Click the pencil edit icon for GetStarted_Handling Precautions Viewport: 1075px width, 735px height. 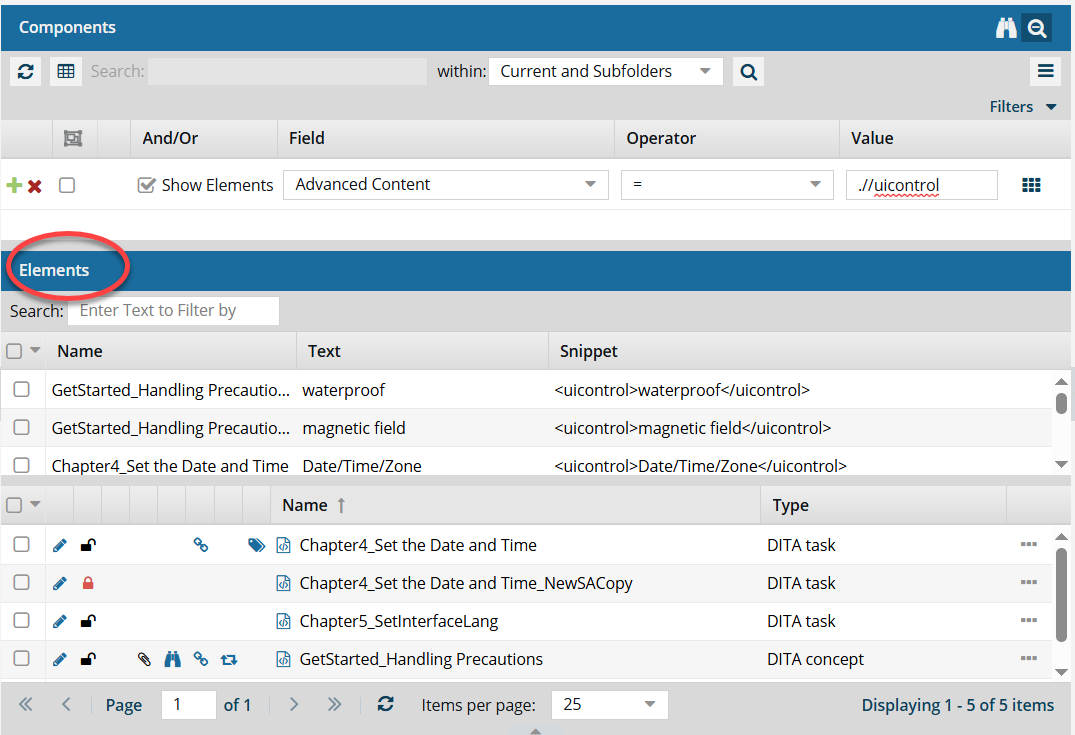[x=60, y=659]
